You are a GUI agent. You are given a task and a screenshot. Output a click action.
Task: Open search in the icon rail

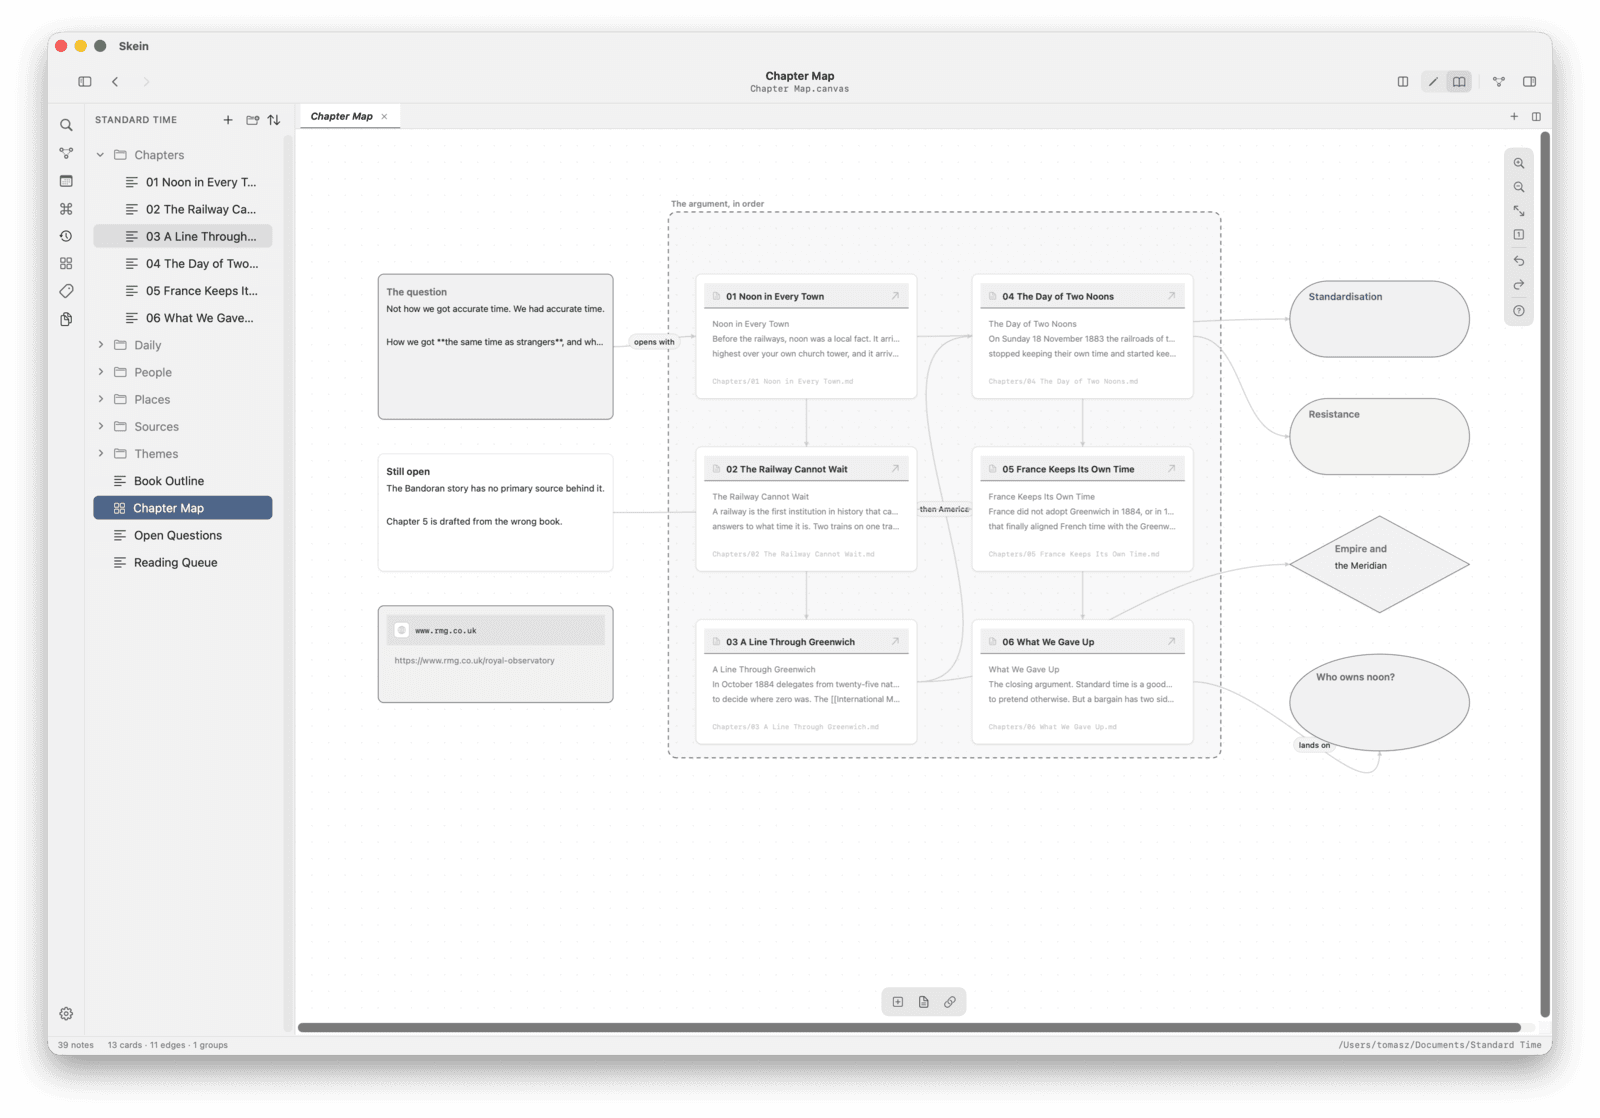66,126
